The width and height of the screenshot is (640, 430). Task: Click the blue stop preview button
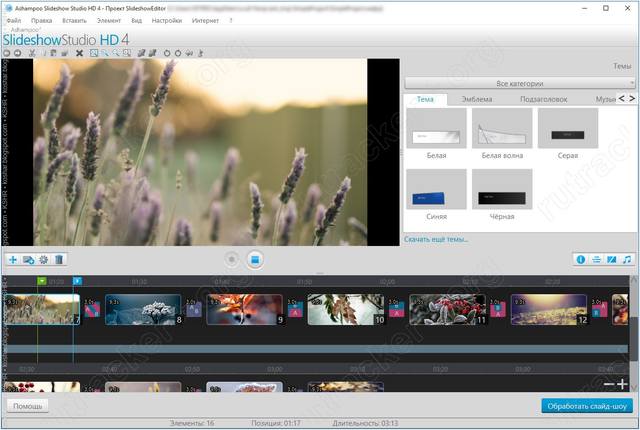tap(255, 259)
